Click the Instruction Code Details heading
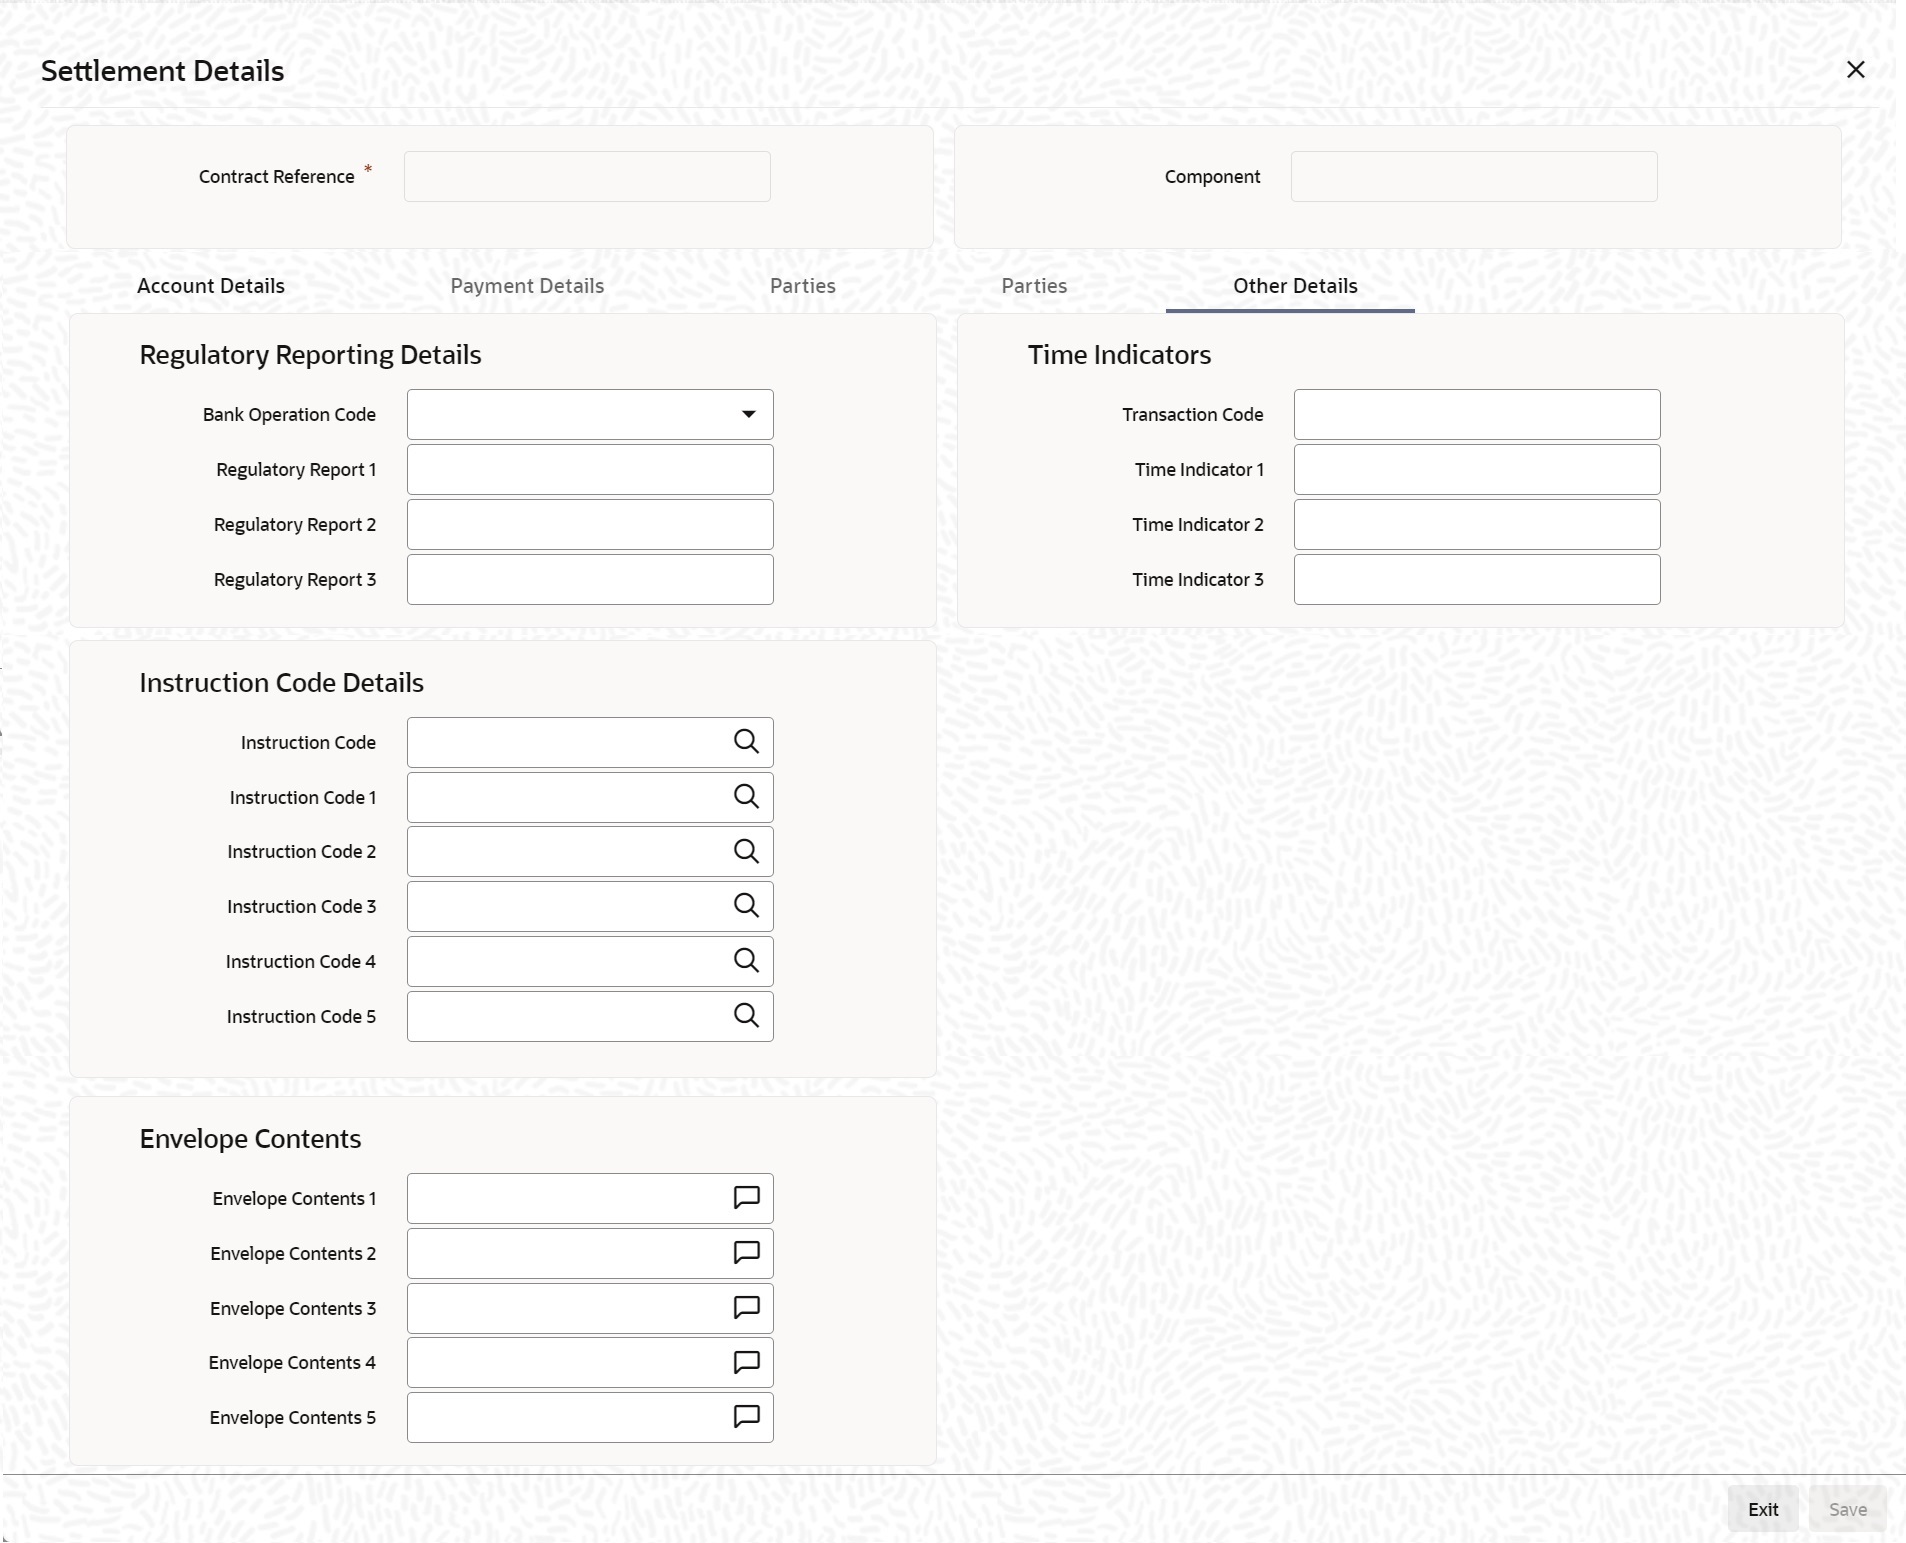The width and height of the screenshot is (1906, 1543). [281, 683]
